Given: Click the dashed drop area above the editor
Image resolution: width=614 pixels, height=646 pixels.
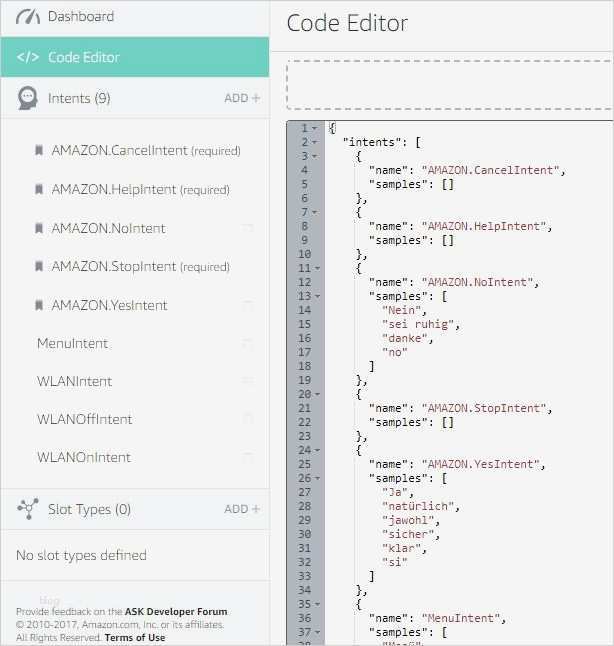Looking at the screenshot, I should tap(450, 86).
